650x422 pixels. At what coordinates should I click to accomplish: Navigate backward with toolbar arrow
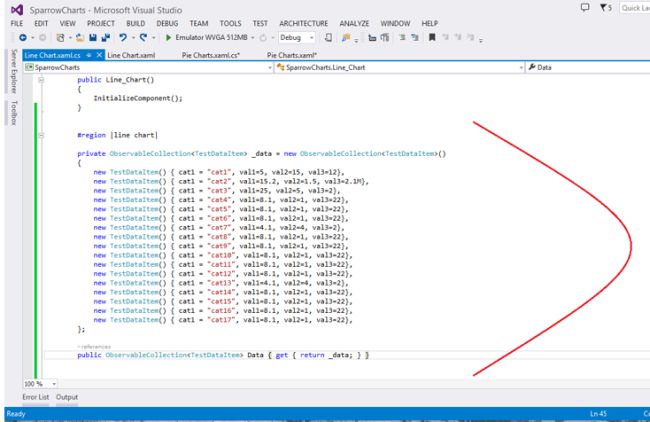pos(23,38)
